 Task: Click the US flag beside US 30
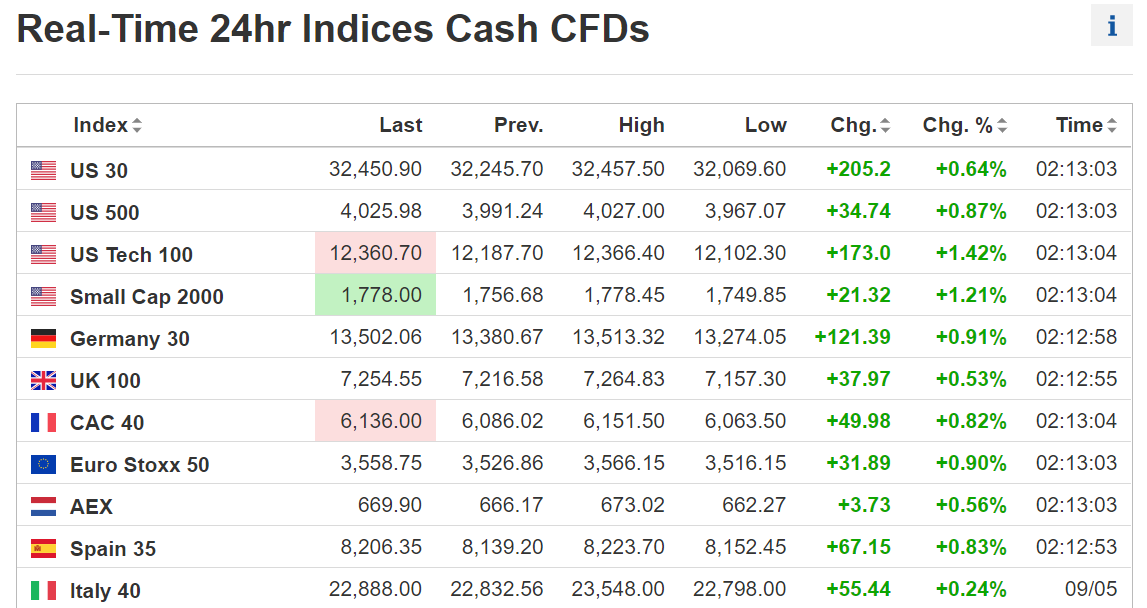click(x=43, y=171)
